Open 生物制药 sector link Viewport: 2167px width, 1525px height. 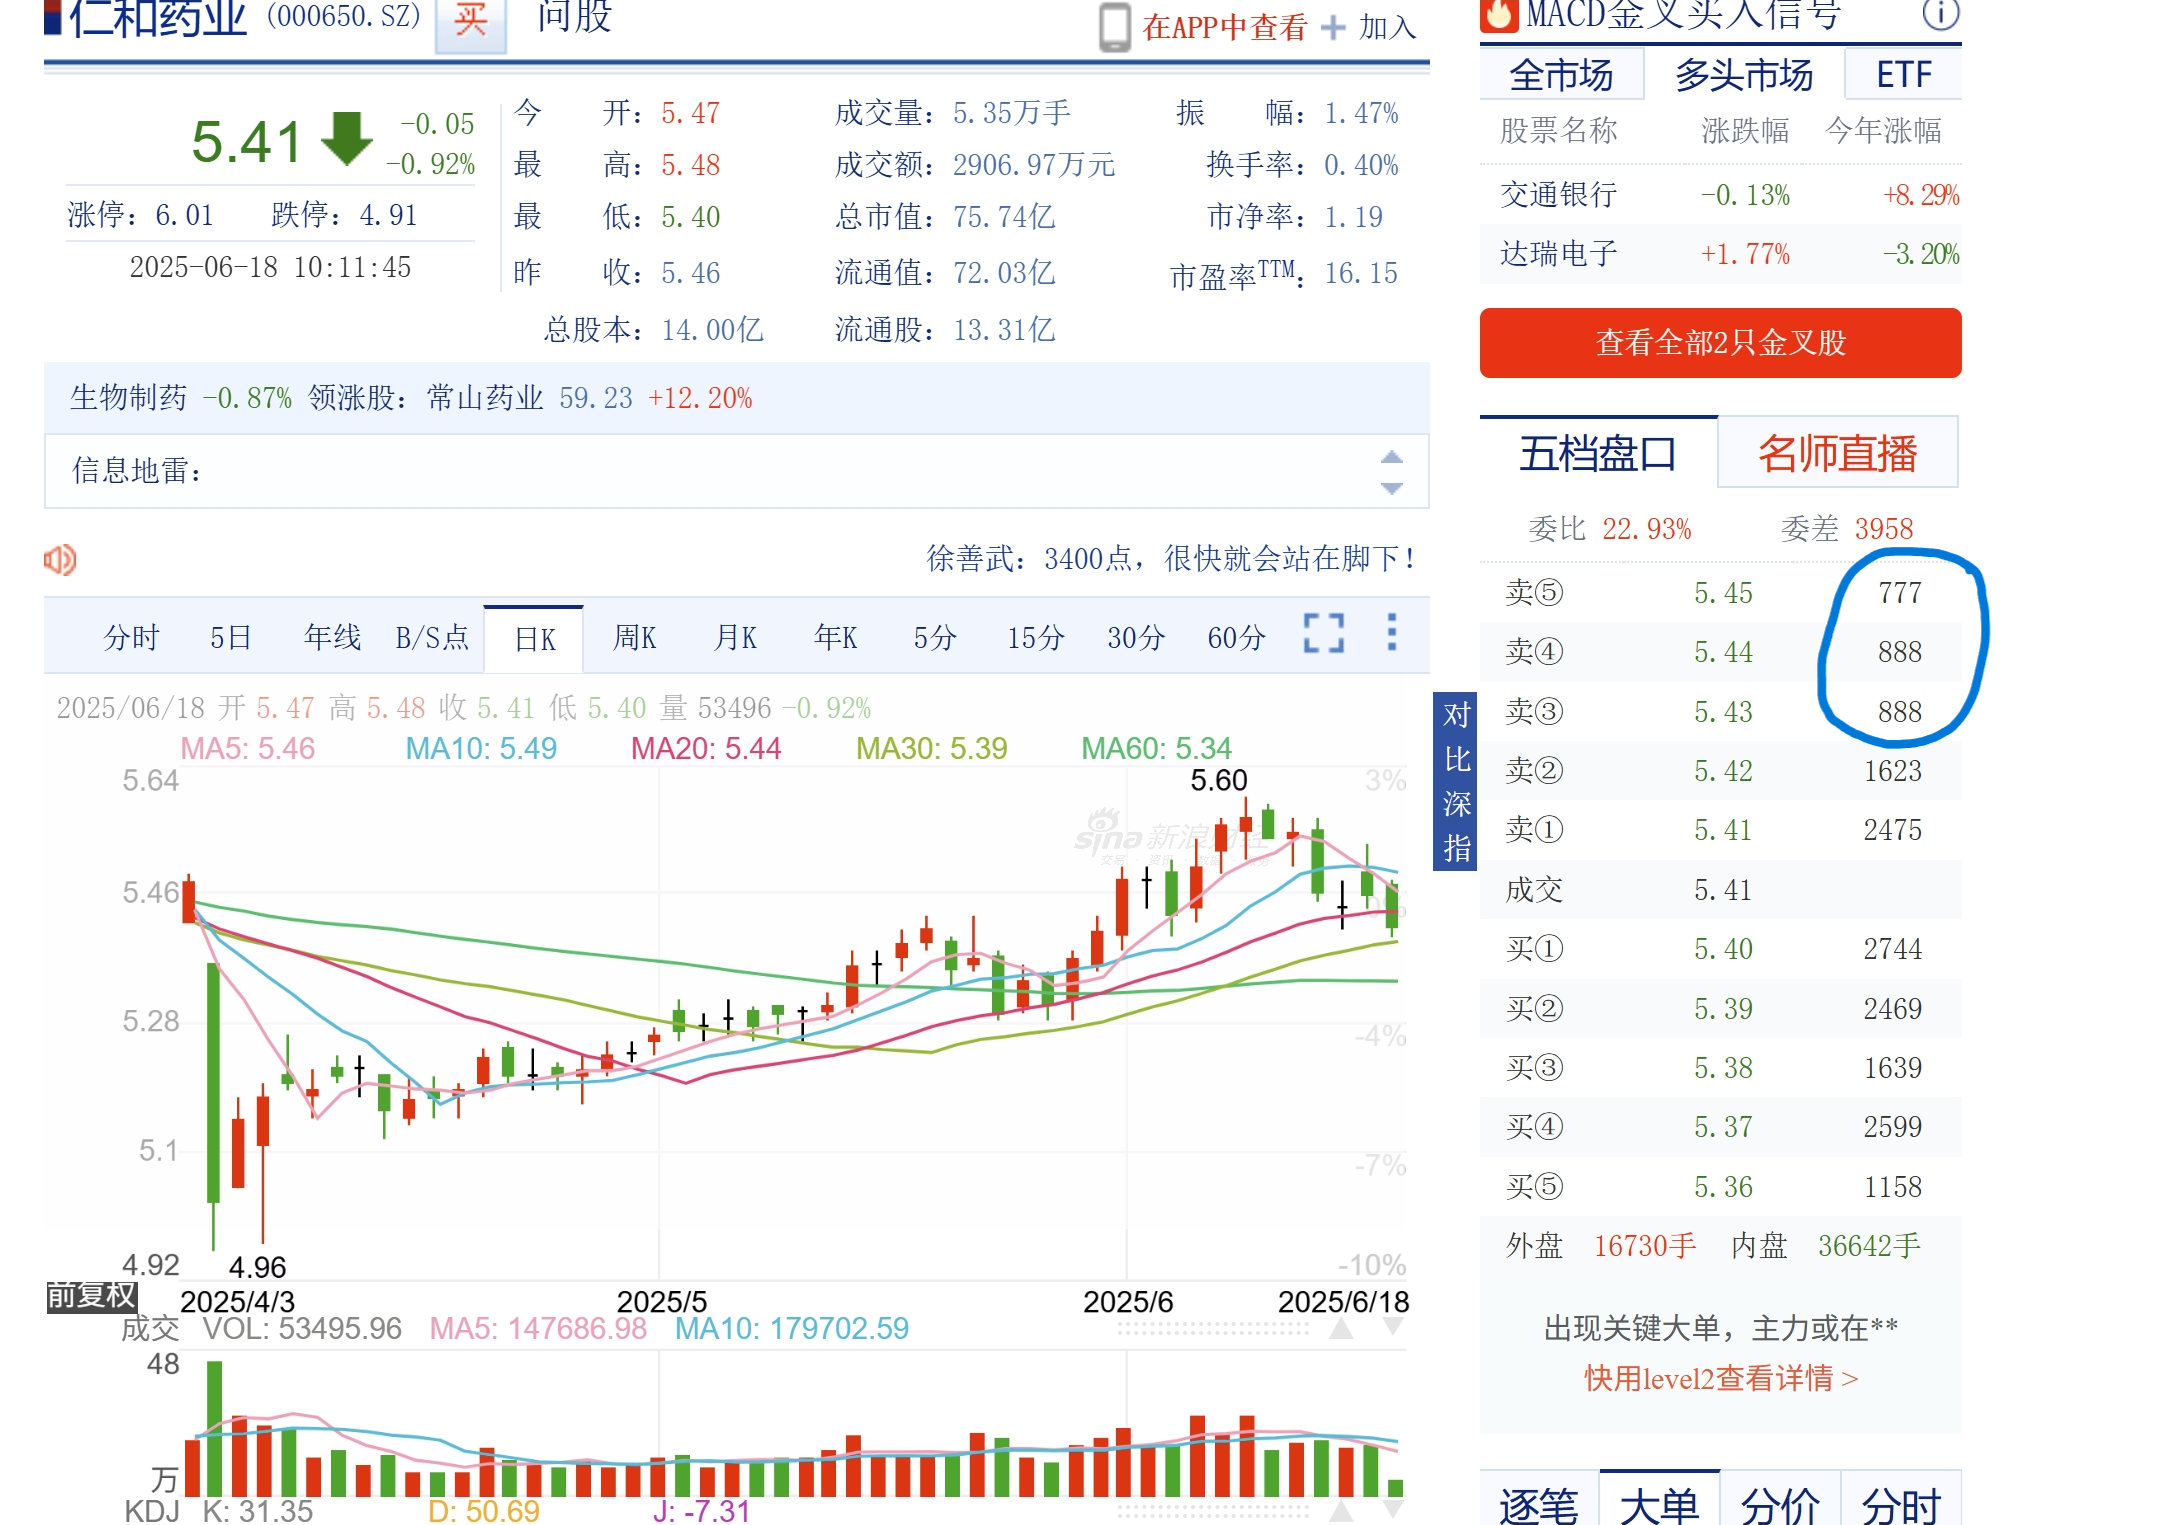[x=128, y=398]
